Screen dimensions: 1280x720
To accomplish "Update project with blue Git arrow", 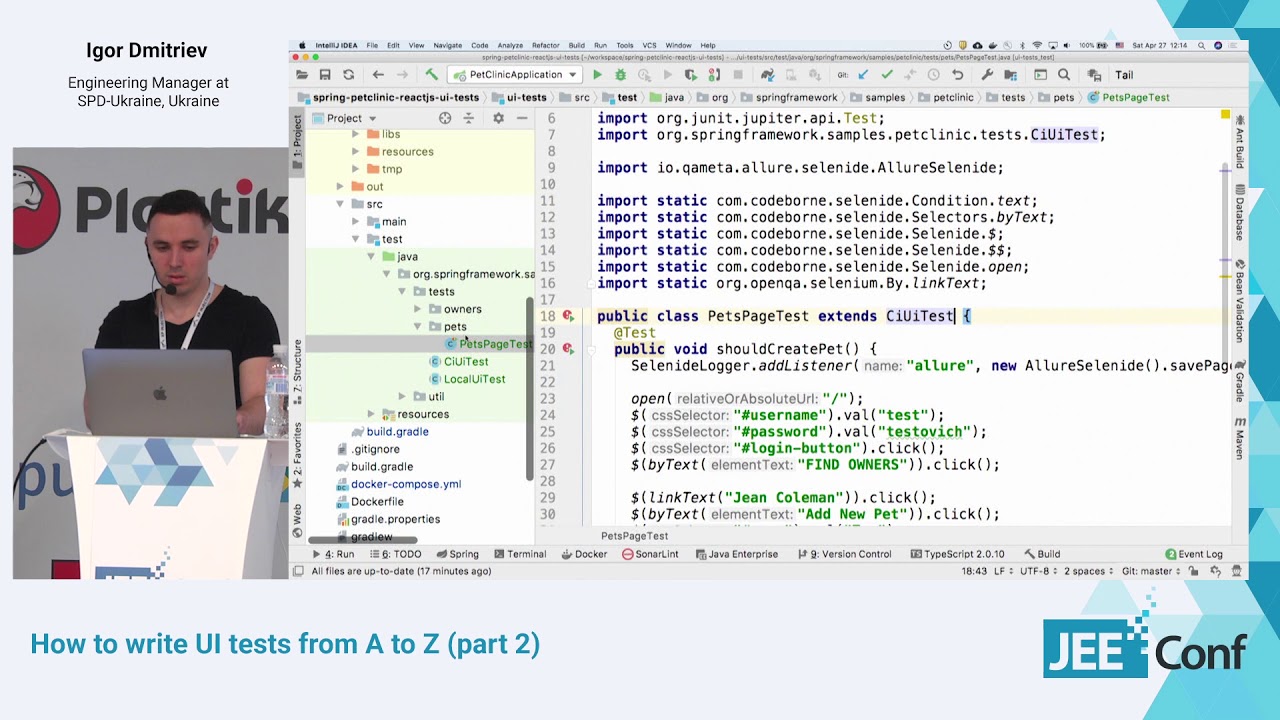I will point(865,75).
